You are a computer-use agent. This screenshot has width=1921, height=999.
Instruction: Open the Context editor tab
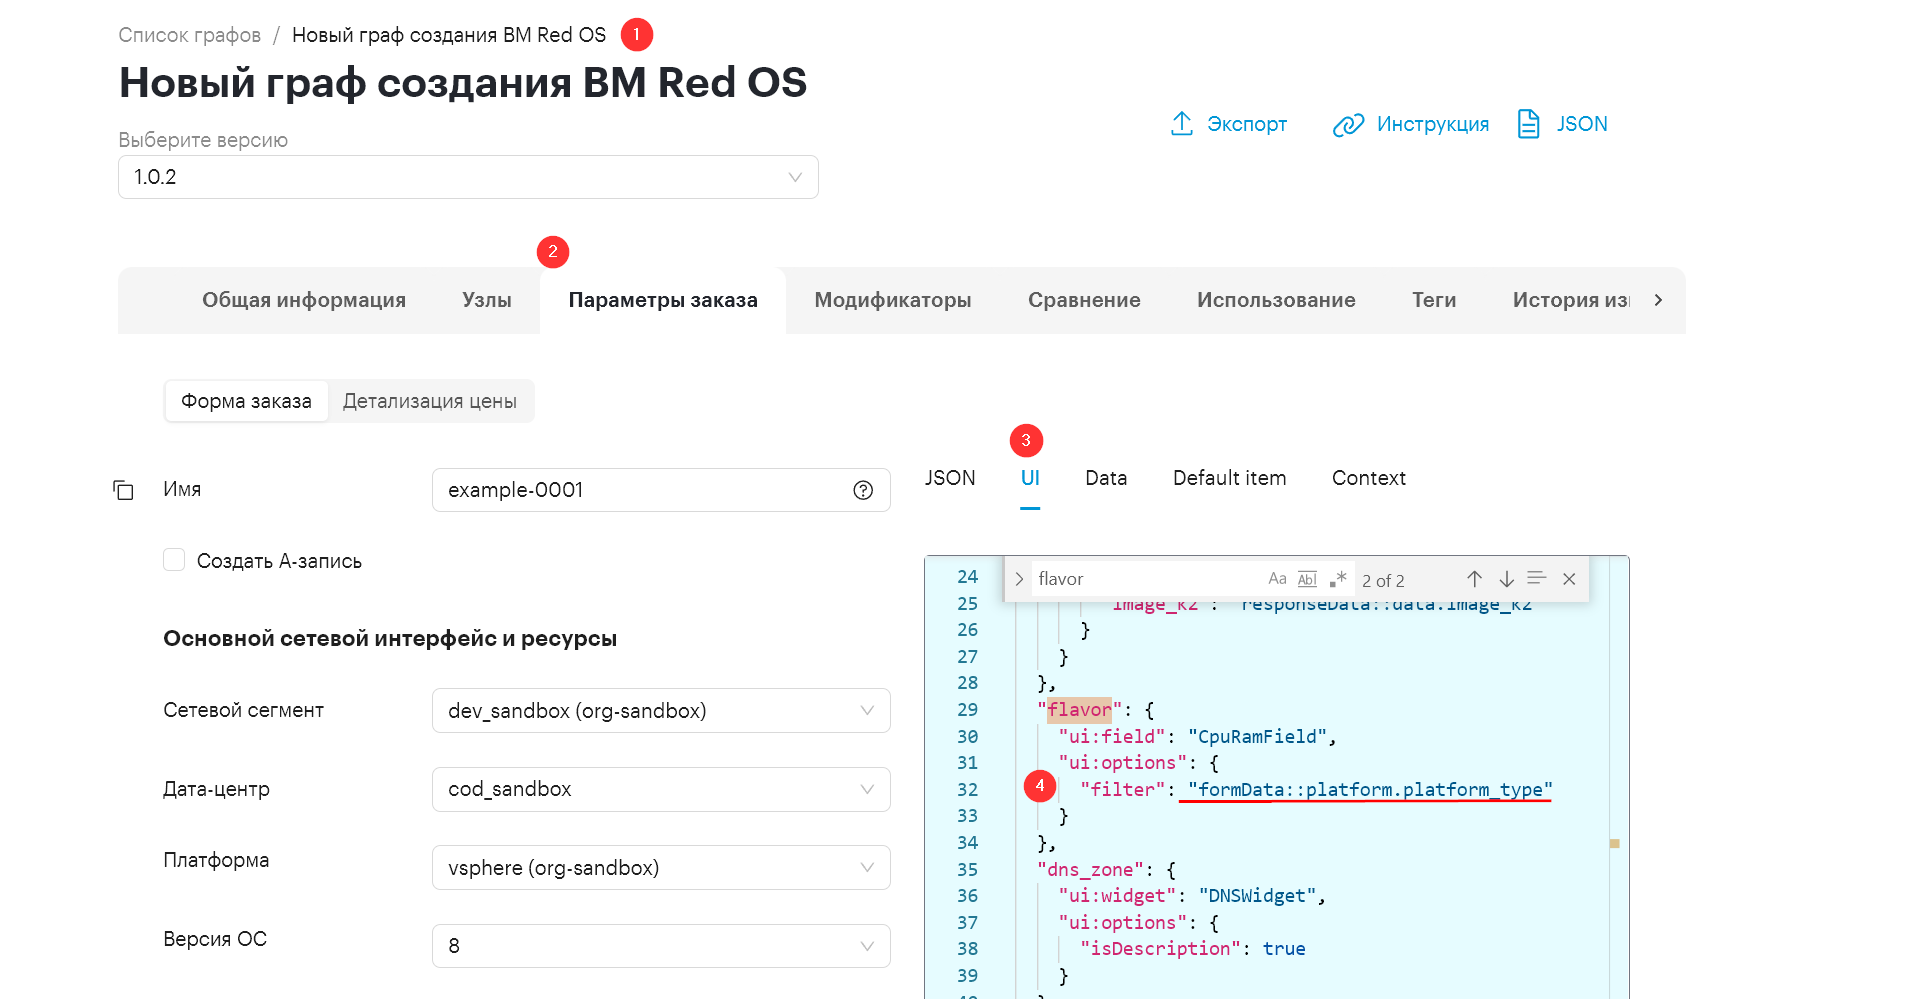(1369, 478)
